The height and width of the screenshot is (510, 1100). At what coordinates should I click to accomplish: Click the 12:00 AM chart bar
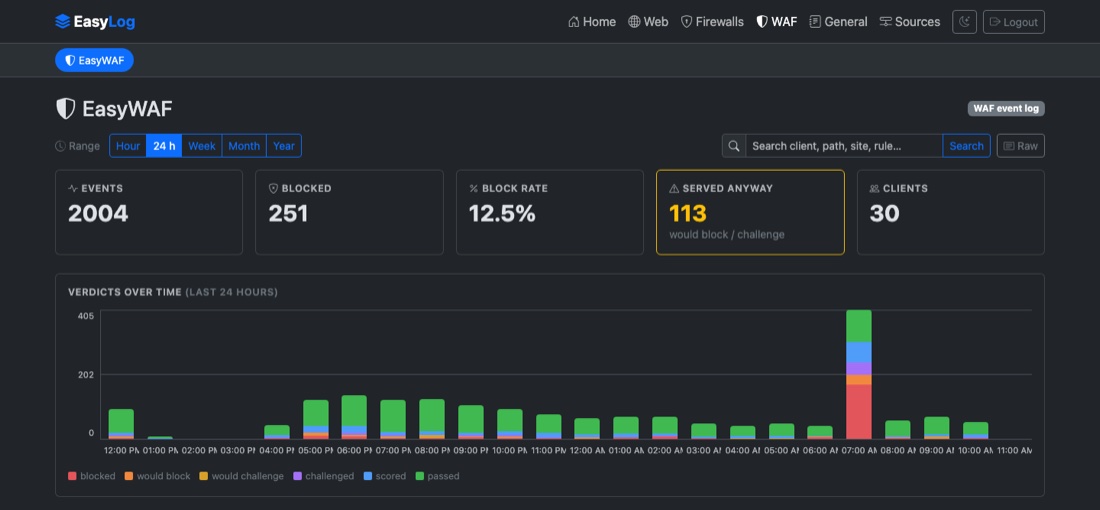(587, 429)
